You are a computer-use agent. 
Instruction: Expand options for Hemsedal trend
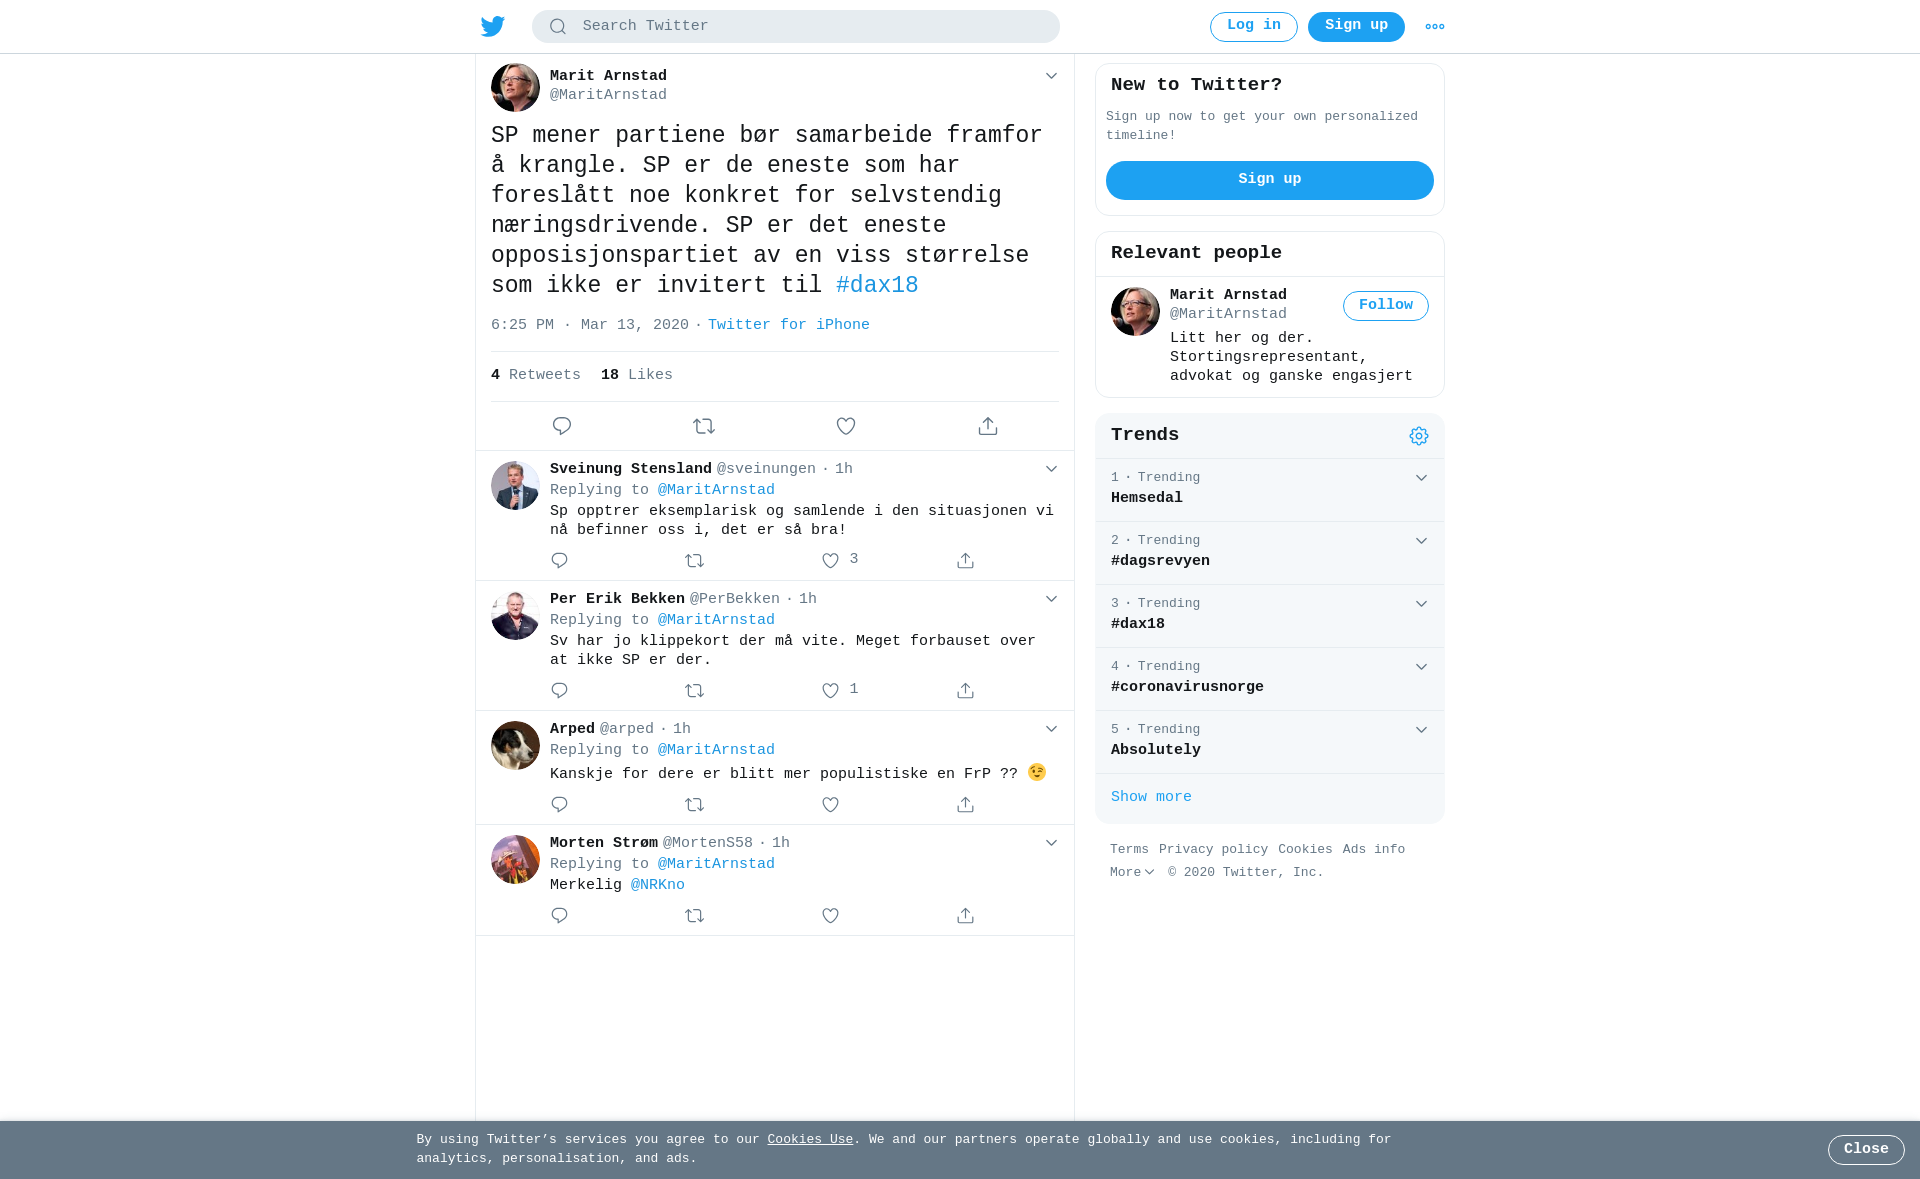click(1421, 478)
